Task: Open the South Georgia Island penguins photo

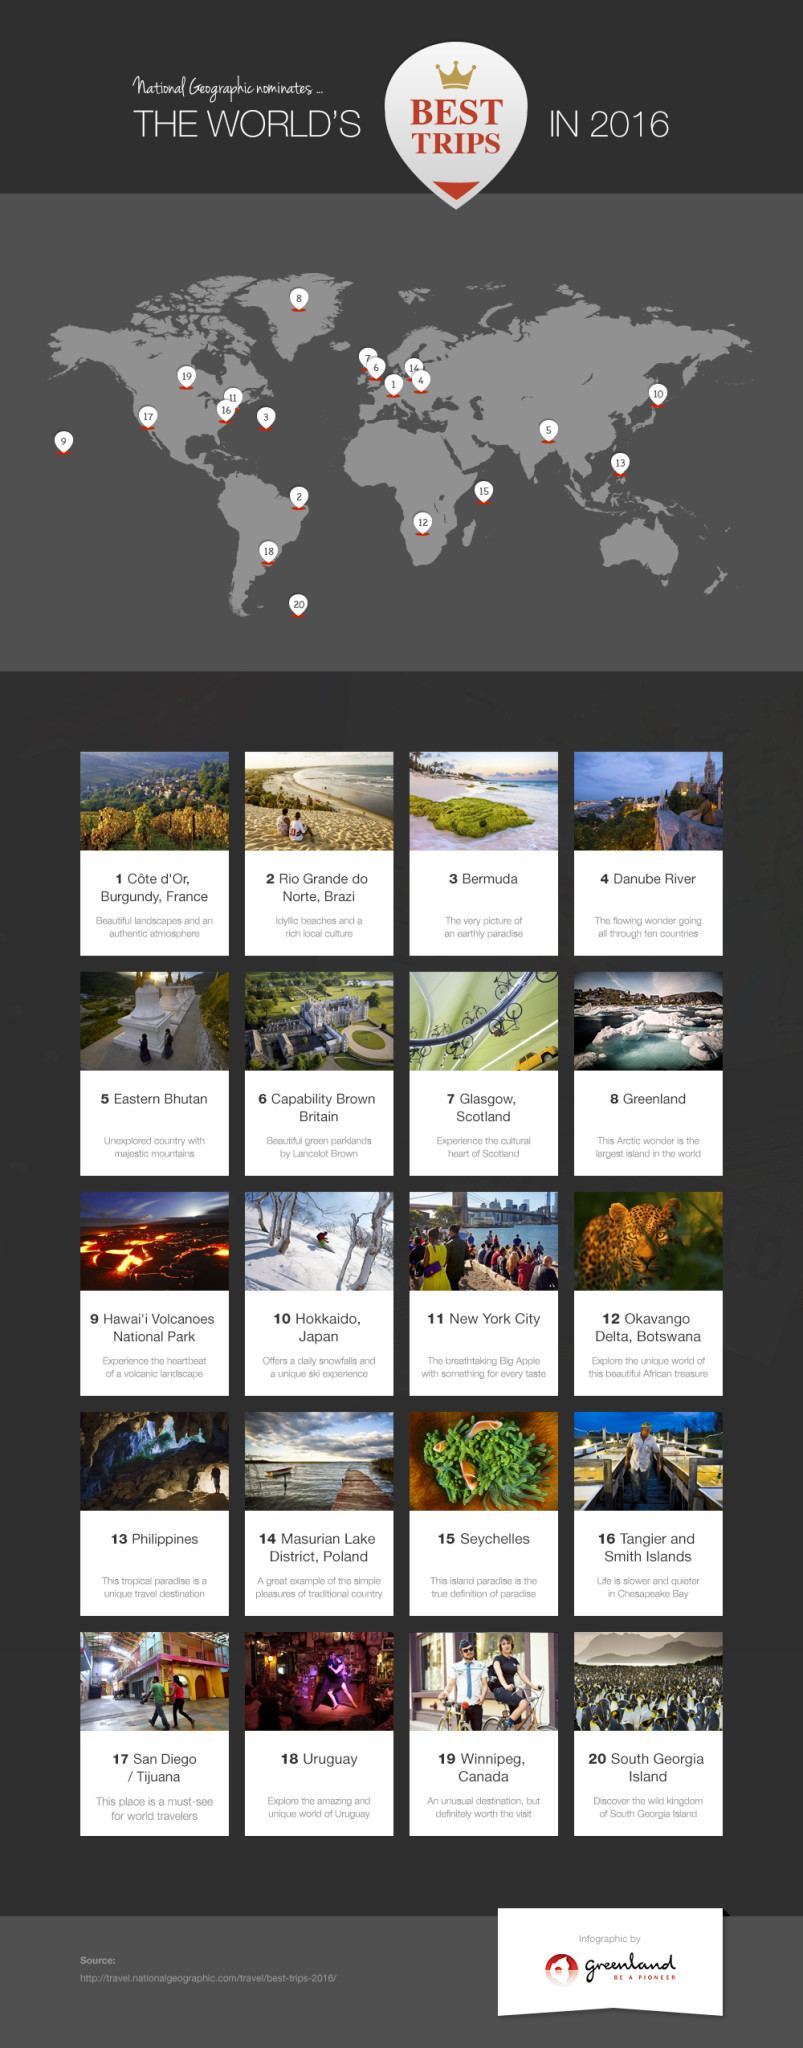Action: point(648,1682)
